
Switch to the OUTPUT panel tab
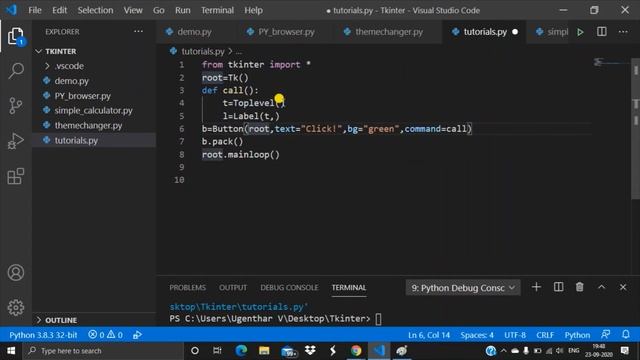coord(233,287)
